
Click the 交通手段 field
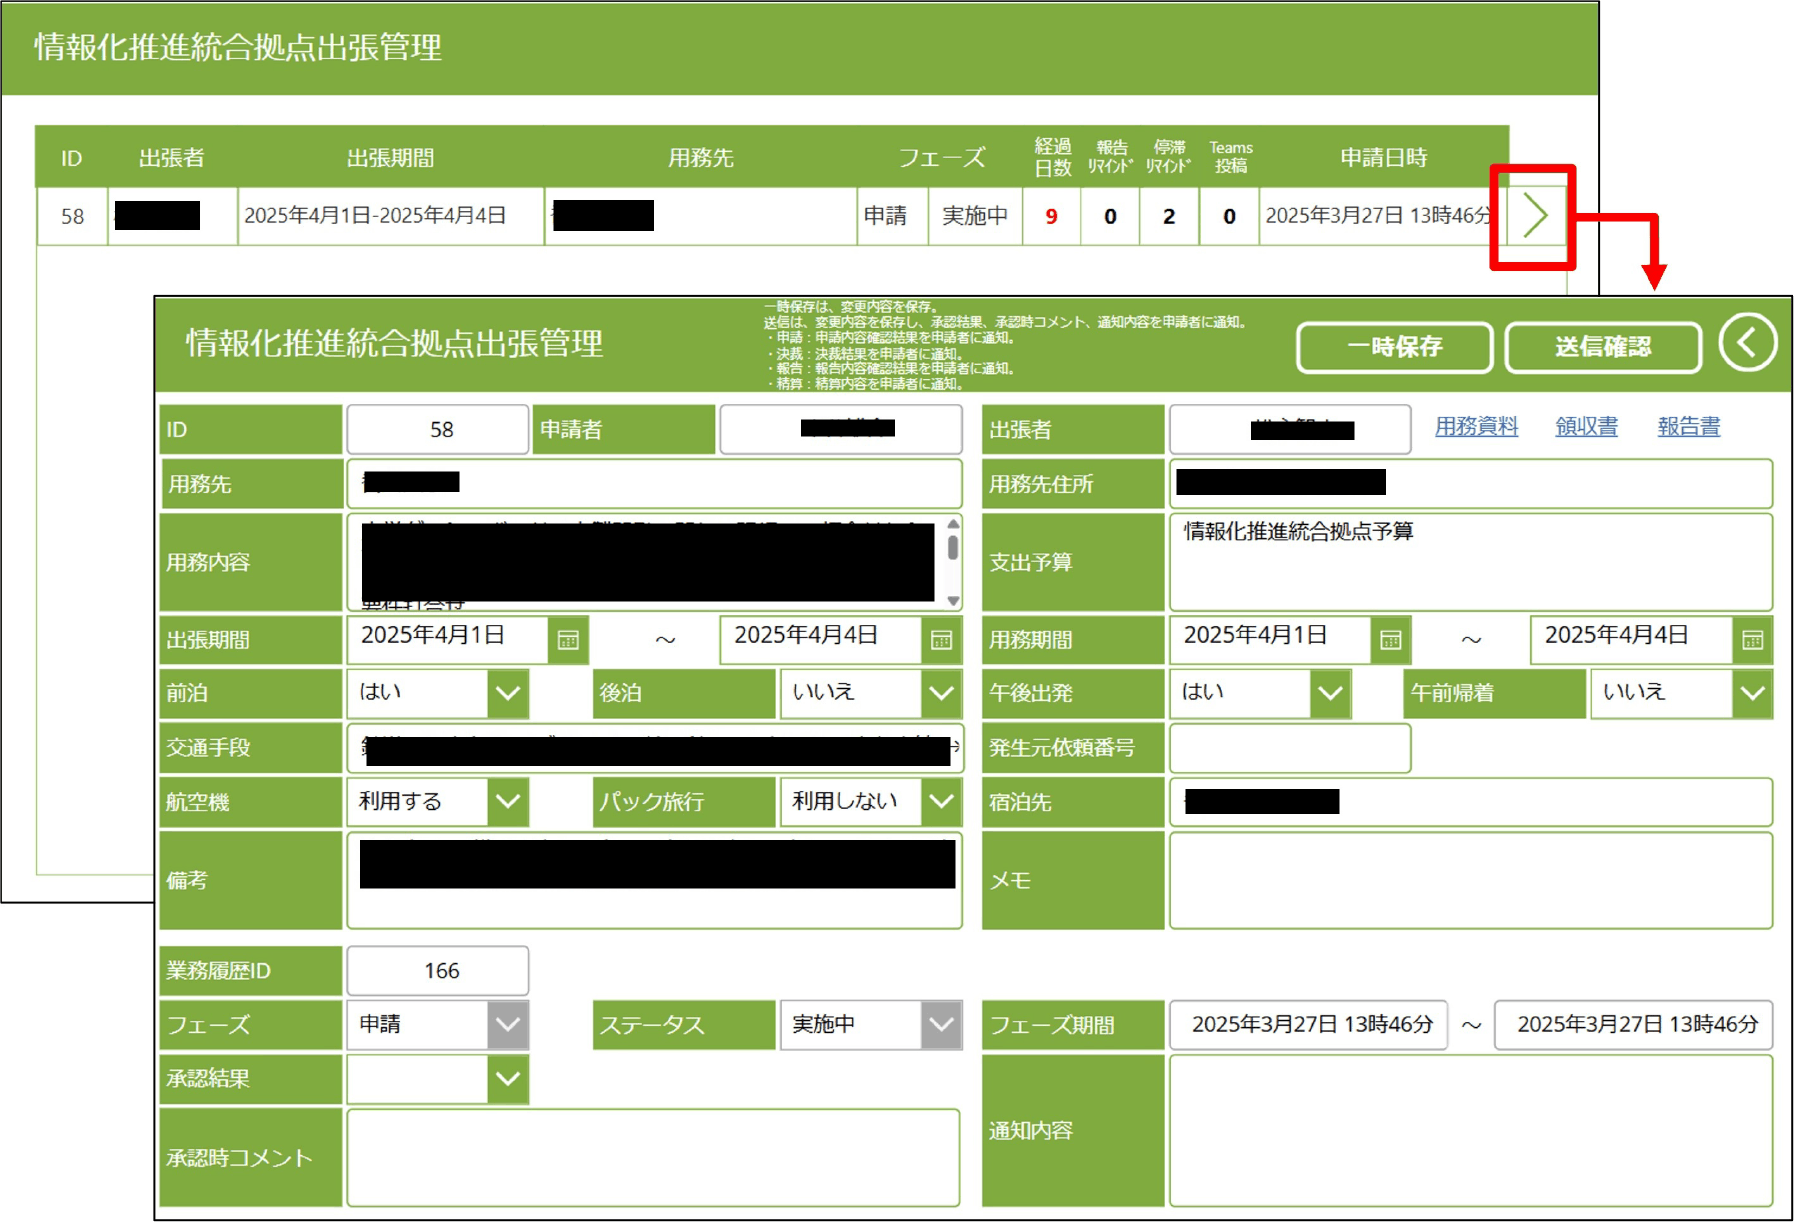click(x=655, y=747)
